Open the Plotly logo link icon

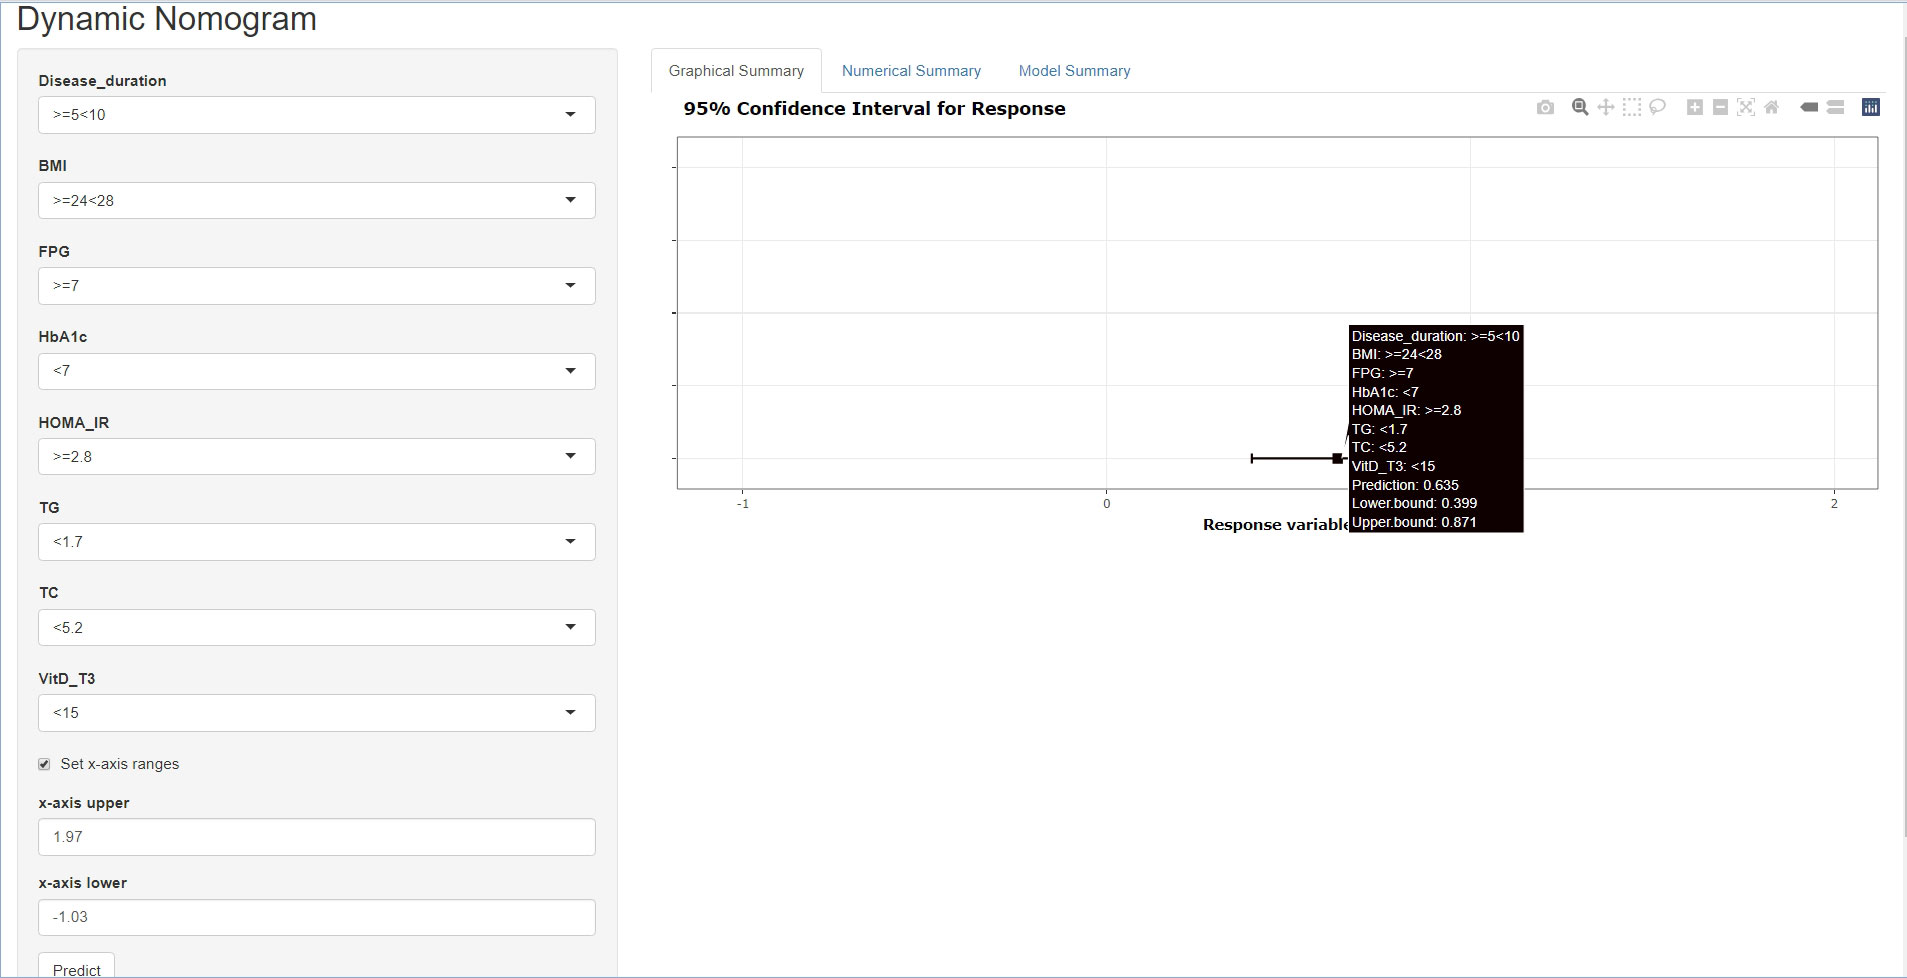(1871, 107)
